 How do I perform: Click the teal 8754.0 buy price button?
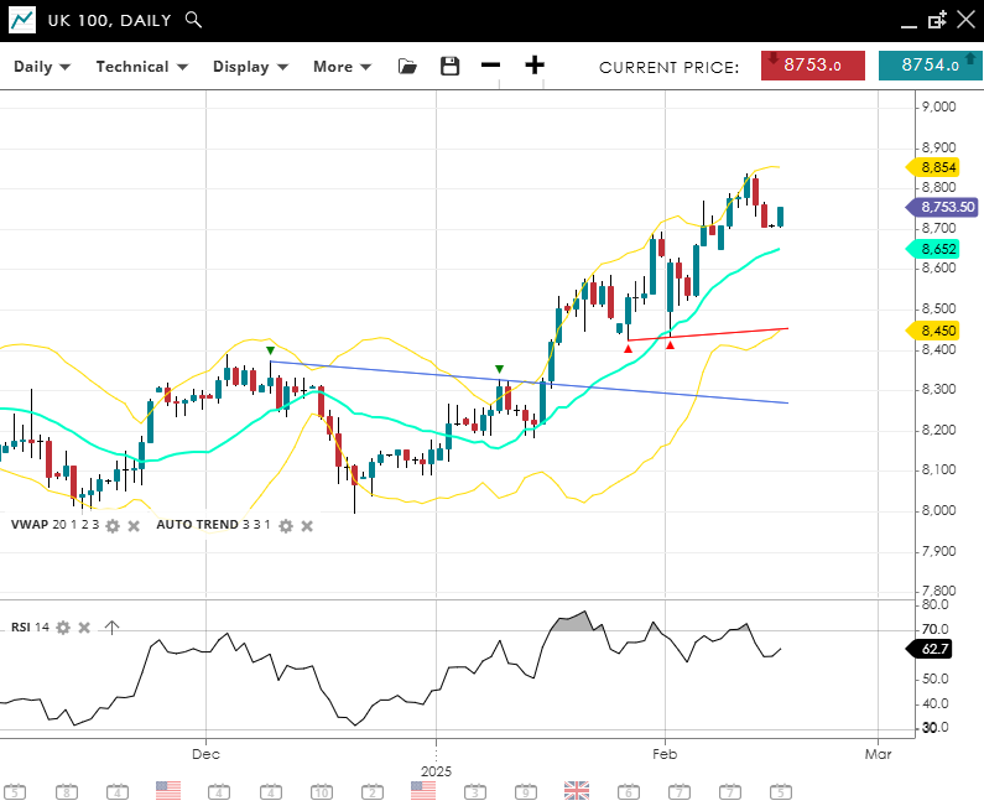point(929,66)
